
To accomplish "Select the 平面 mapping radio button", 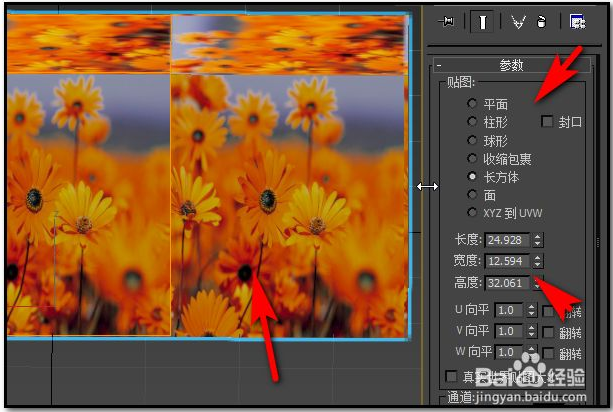I will coord(472,104).
